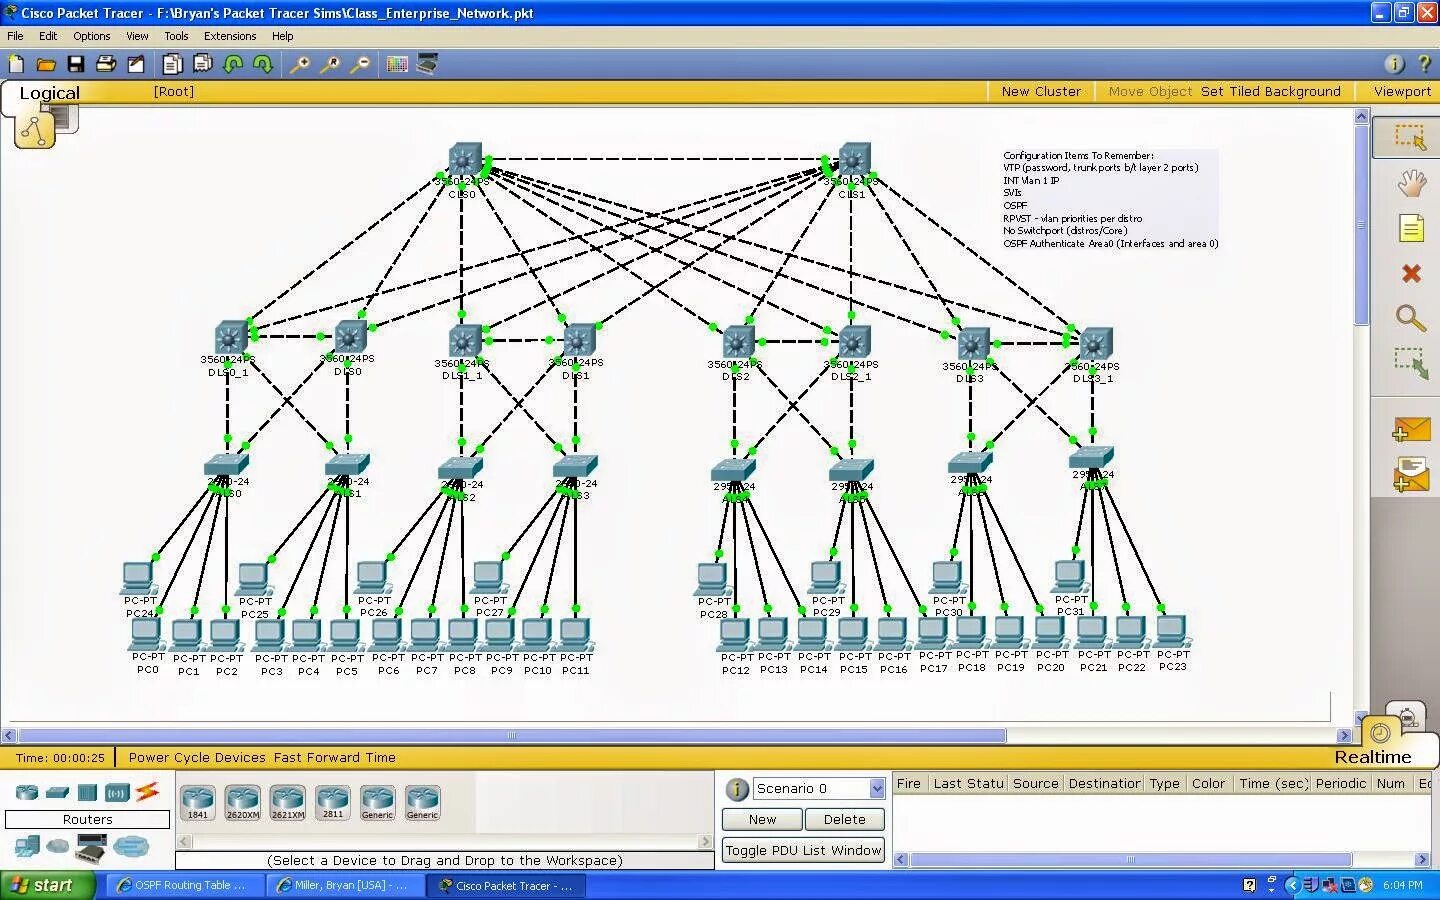Viewport: 1440px width, 900px height.
Task: Open the color palette dialog from the toolbar
Action: (x=397, y=63)
